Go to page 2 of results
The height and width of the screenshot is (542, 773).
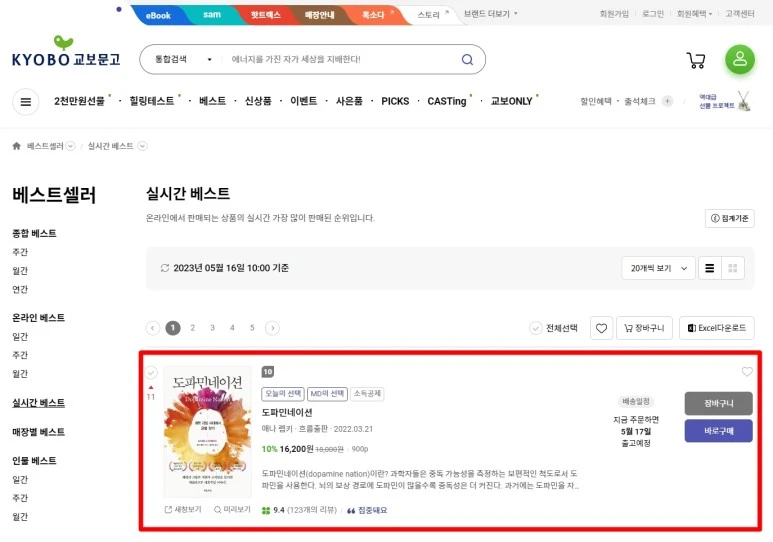193,328
